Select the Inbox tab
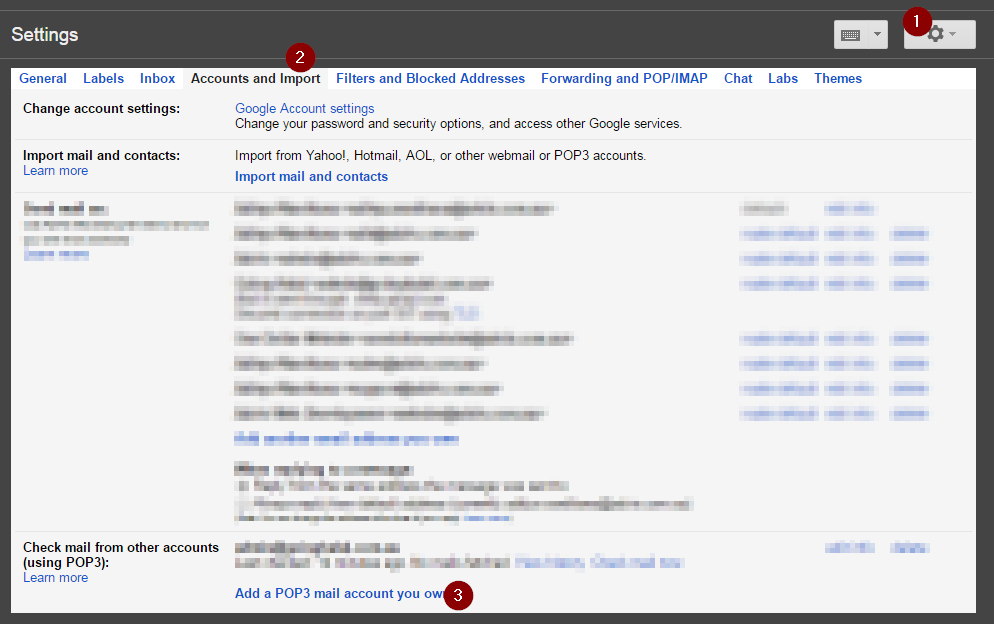 (157, 78)
